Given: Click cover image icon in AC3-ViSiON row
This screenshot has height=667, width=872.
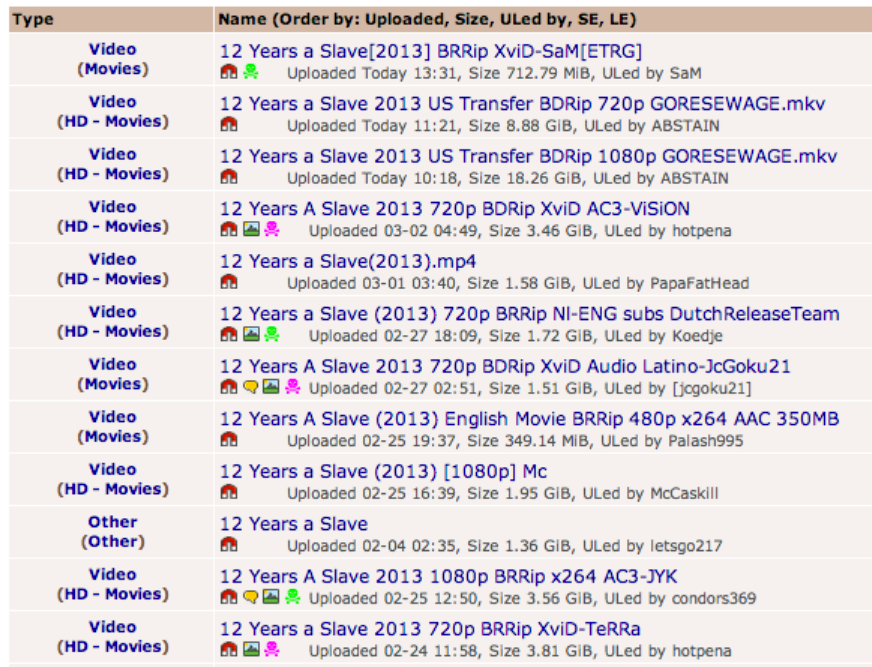Looking at the screenshot, I should 251,229.
